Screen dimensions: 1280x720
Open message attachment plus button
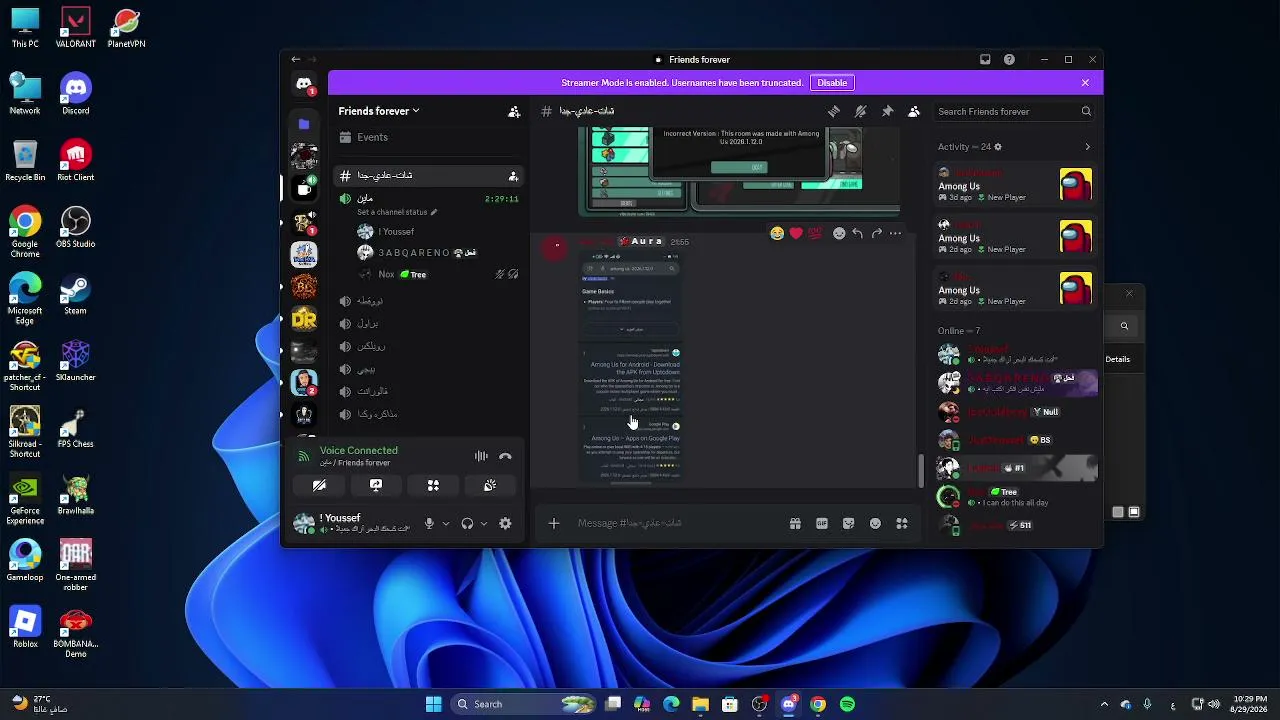(553, 523)
